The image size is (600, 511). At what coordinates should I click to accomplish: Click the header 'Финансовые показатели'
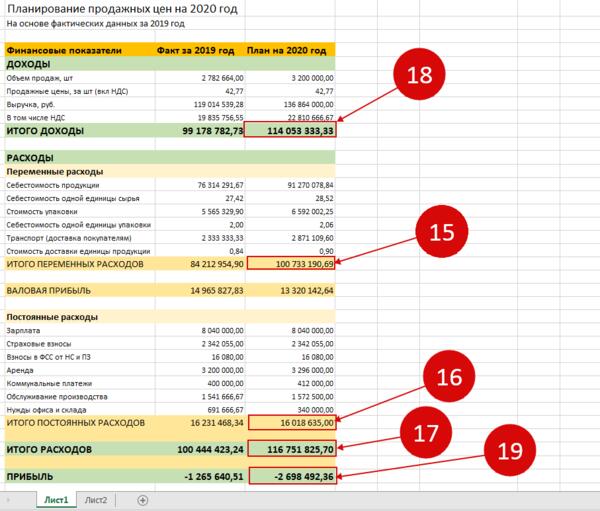(64, 51)
